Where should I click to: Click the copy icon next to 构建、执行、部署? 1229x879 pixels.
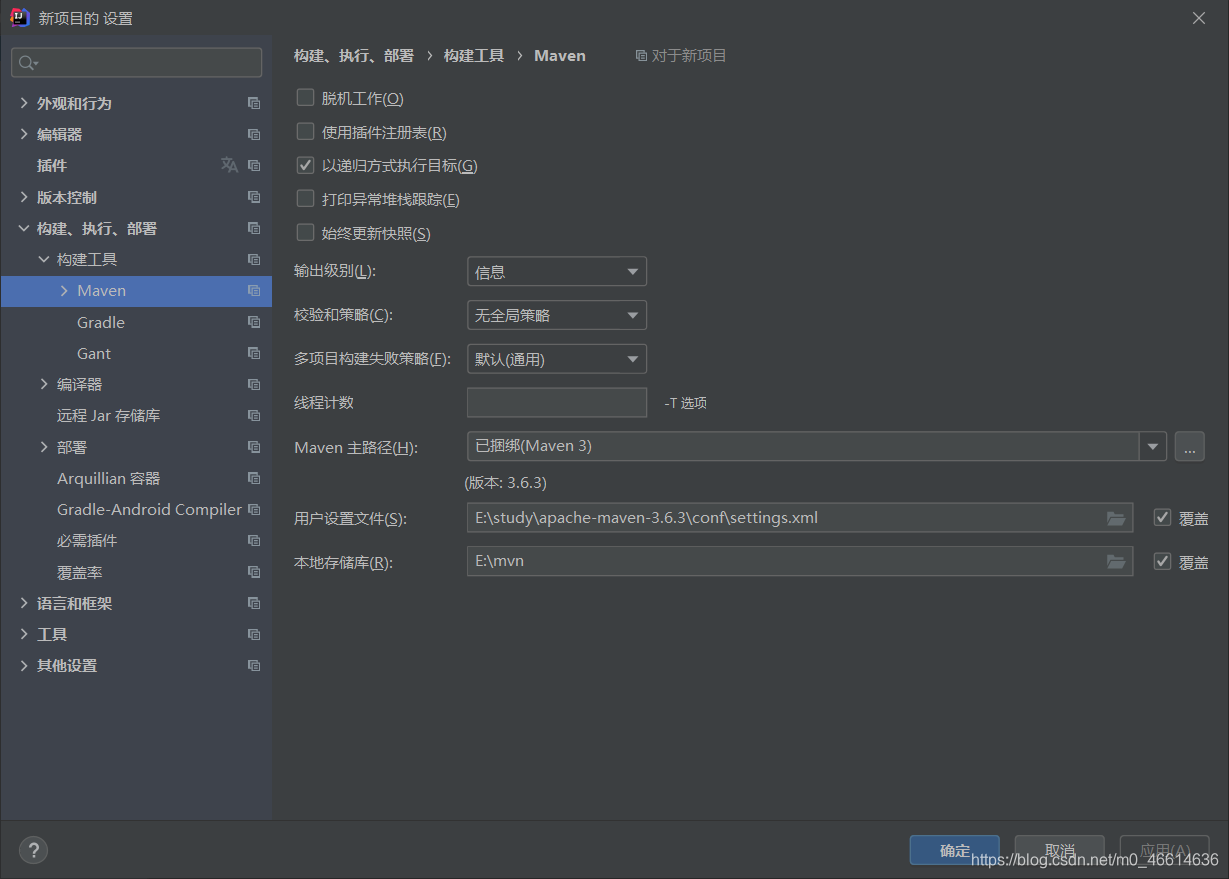coord(254,228)
